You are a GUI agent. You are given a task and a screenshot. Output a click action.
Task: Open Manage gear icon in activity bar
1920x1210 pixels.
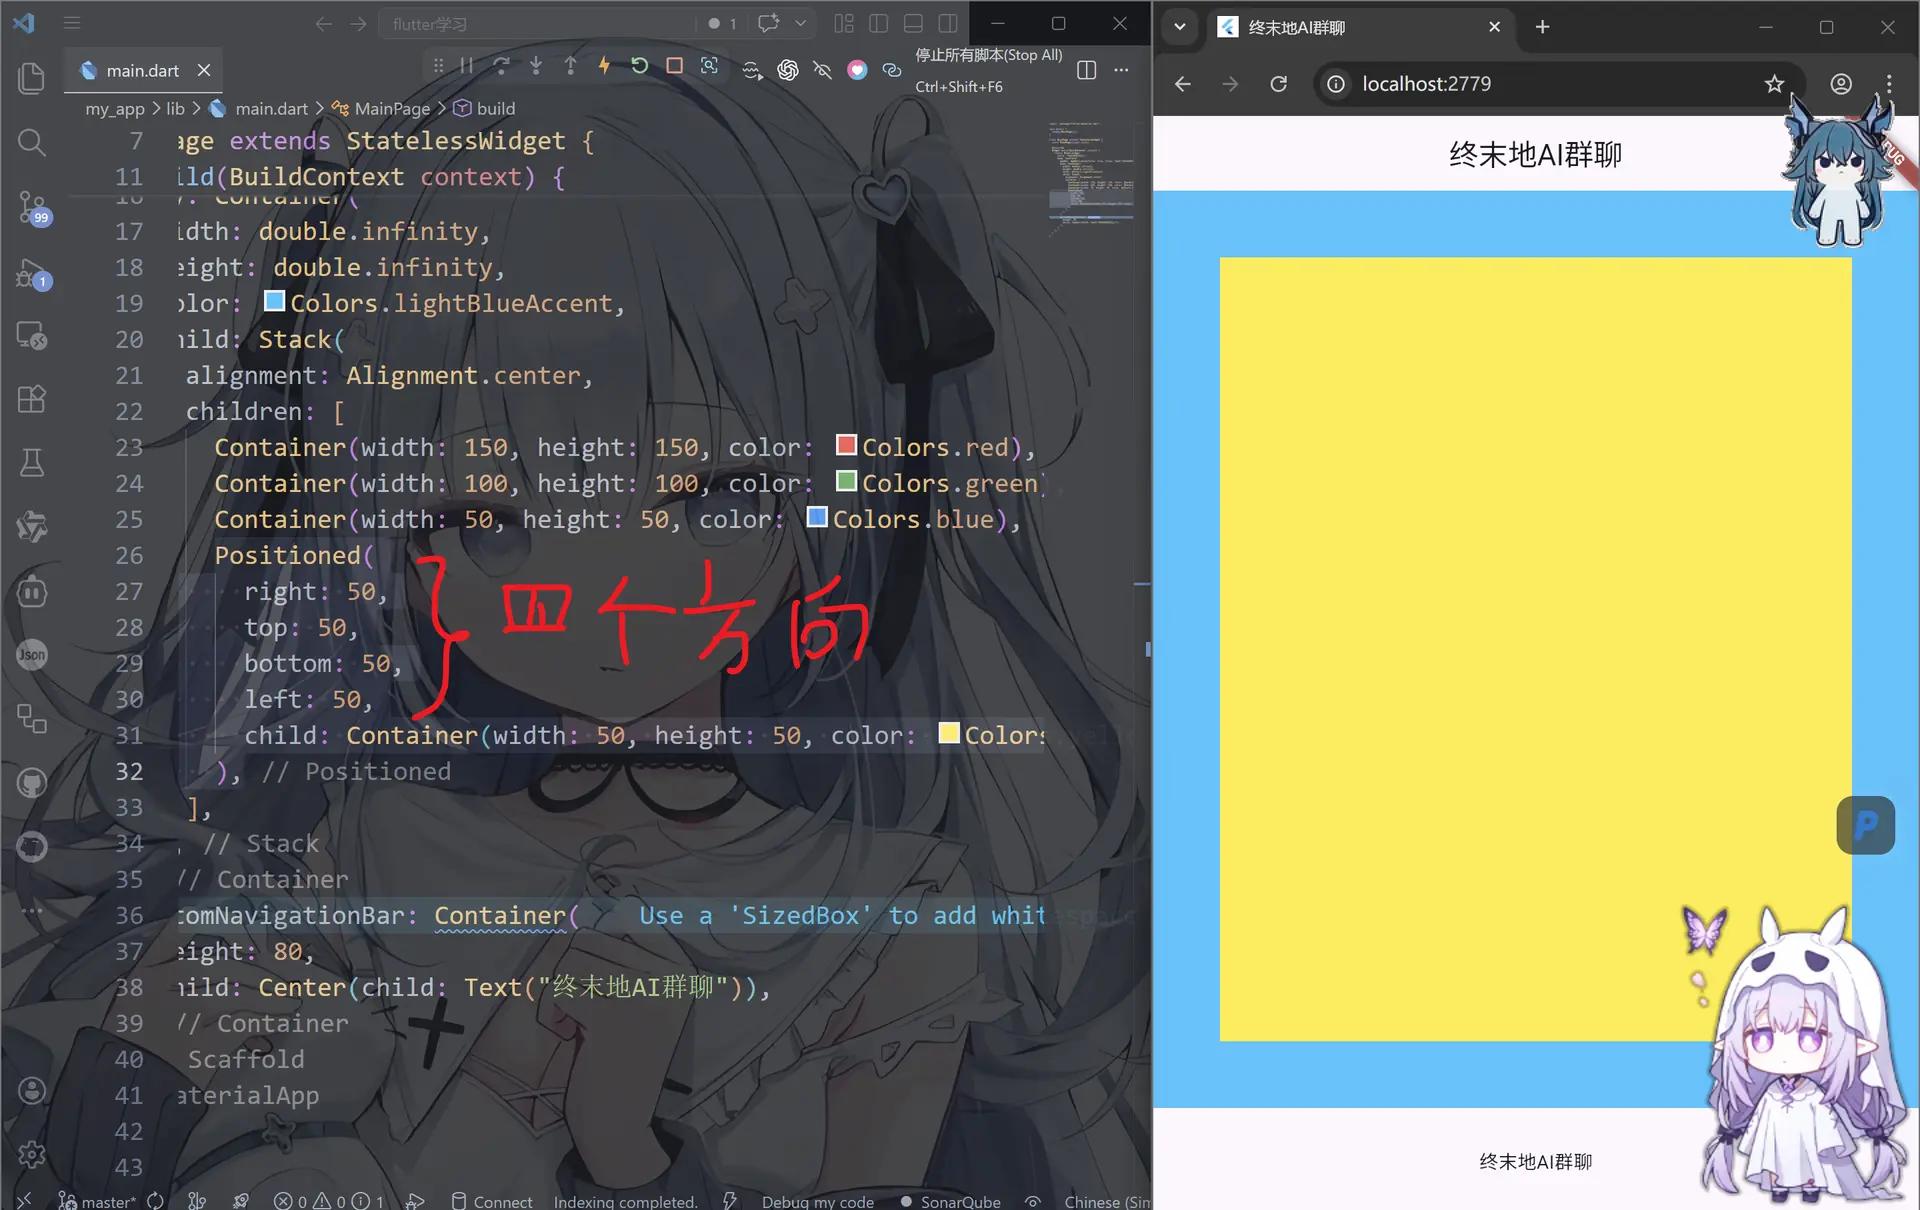pyautogui.click(x=32, y=1155)
